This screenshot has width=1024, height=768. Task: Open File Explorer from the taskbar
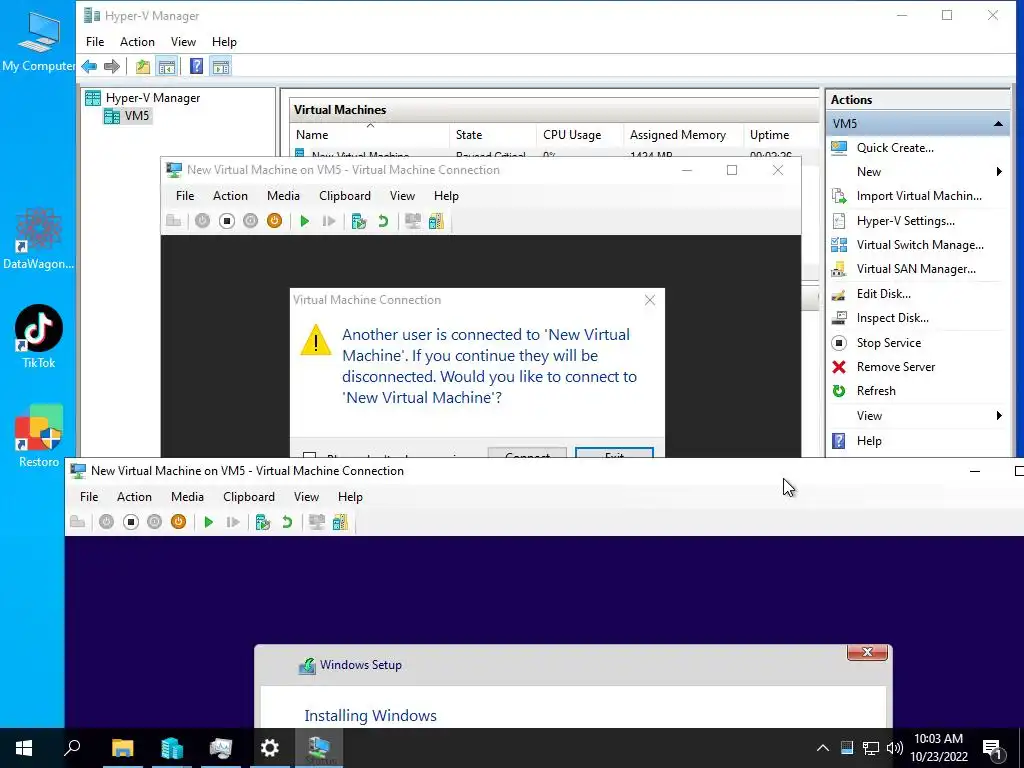pyautogui.click(x=123, y=748)
